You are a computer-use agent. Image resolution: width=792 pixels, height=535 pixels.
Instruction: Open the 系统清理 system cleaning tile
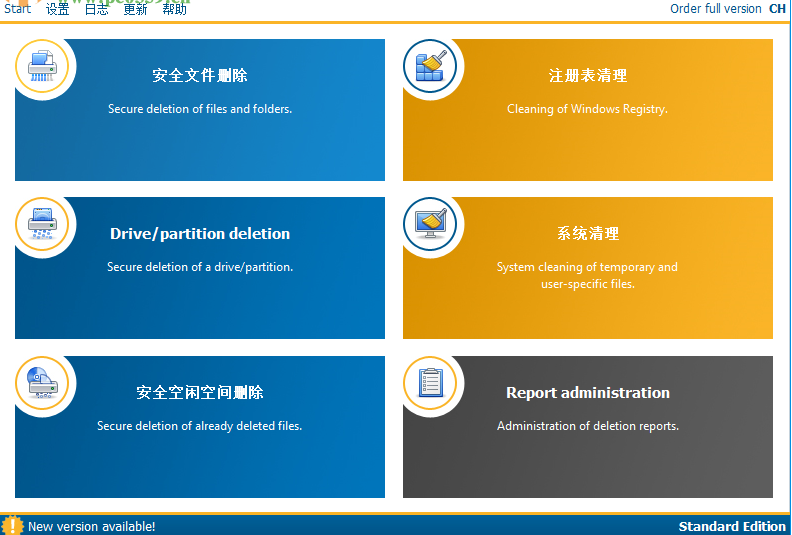(588, 268)
